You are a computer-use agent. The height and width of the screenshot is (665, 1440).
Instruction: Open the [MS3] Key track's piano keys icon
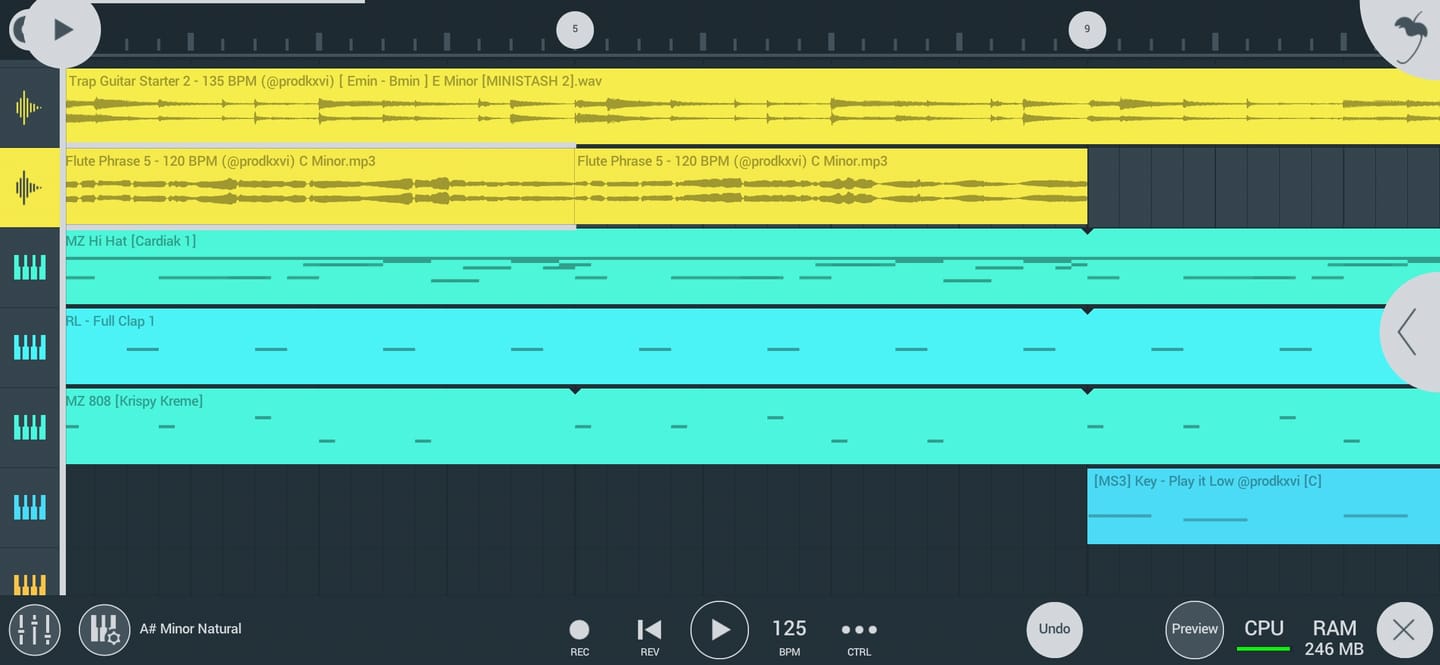30,507
